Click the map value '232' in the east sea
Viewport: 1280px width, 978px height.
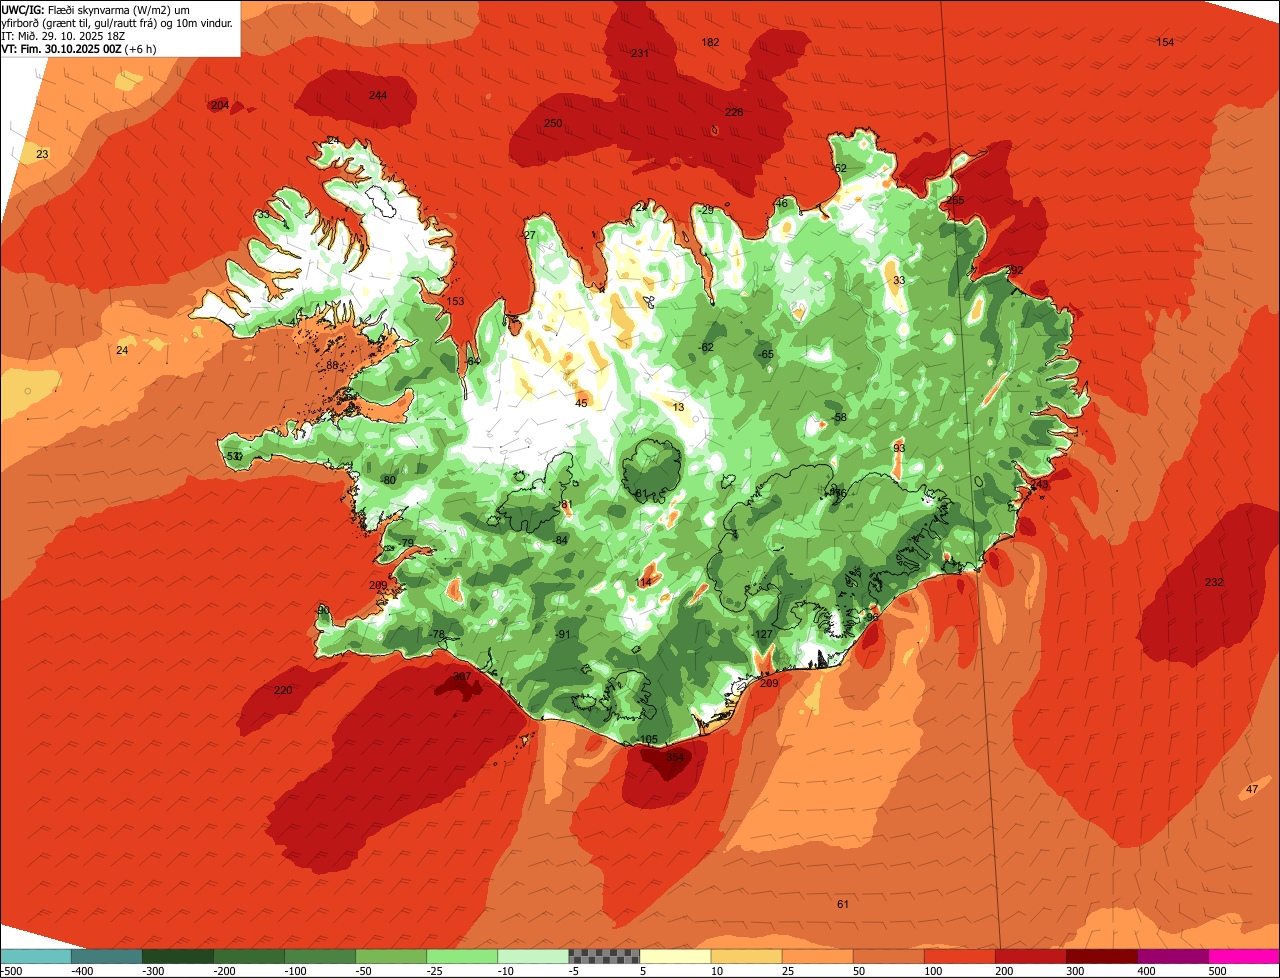coord(1214,582)
